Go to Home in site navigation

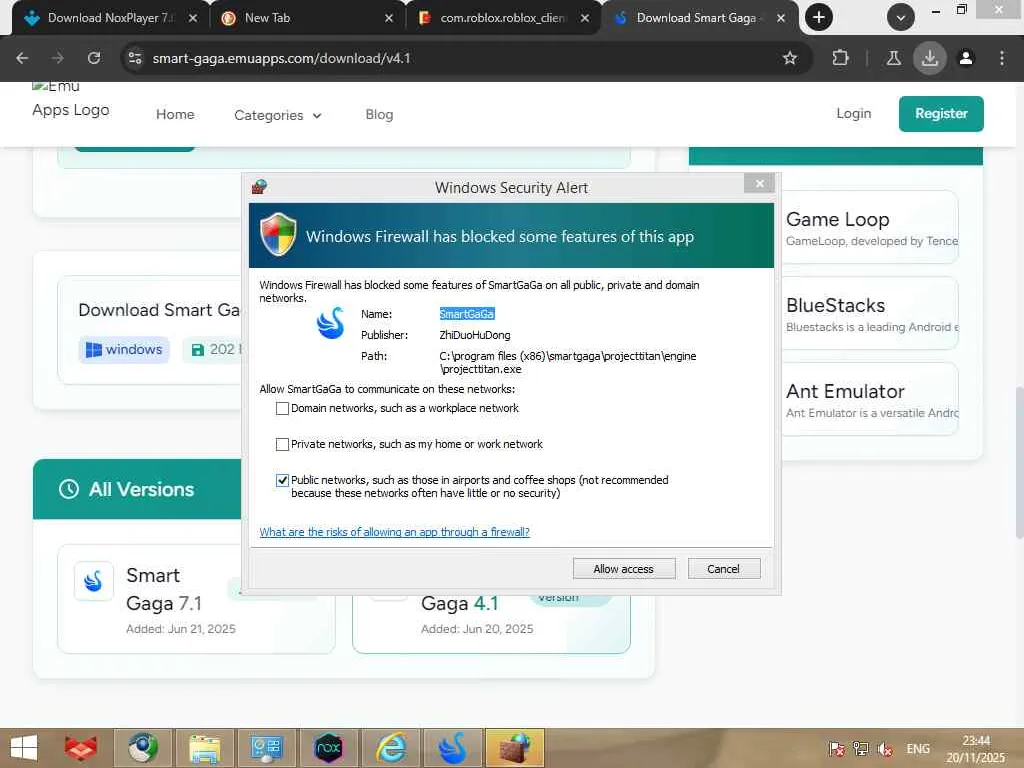coord(175,114)
